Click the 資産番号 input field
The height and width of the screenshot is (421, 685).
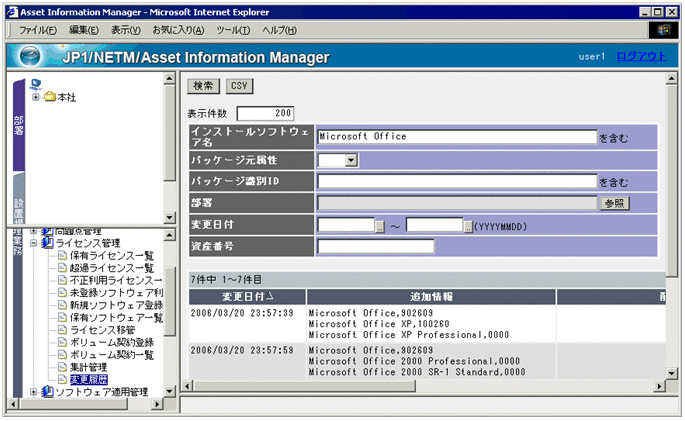pyautogui.click(x=375, y=247)
